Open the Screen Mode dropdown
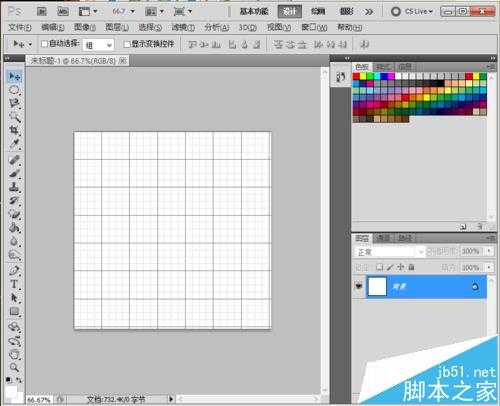Screen dimensions: 500x406 [x=183, y=12]
